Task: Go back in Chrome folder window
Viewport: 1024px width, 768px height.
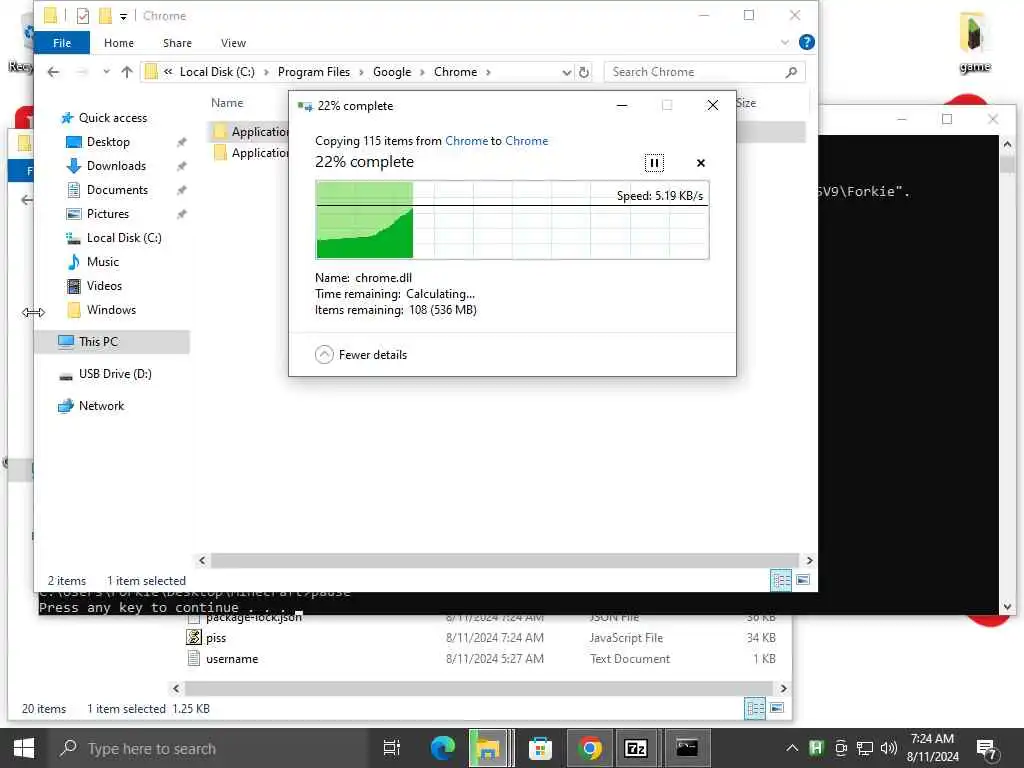Action: click(x=54, y=72)
